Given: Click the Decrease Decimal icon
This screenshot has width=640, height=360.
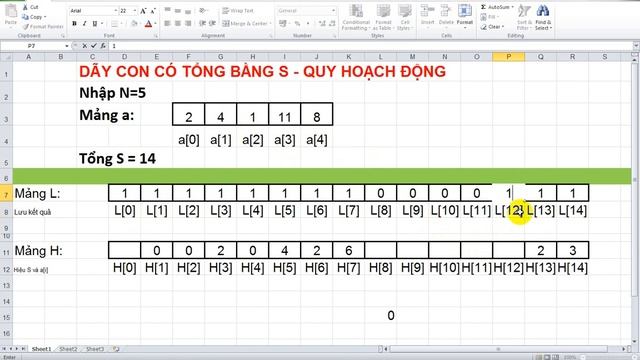Looking at the screenshot, I should 332,24.
